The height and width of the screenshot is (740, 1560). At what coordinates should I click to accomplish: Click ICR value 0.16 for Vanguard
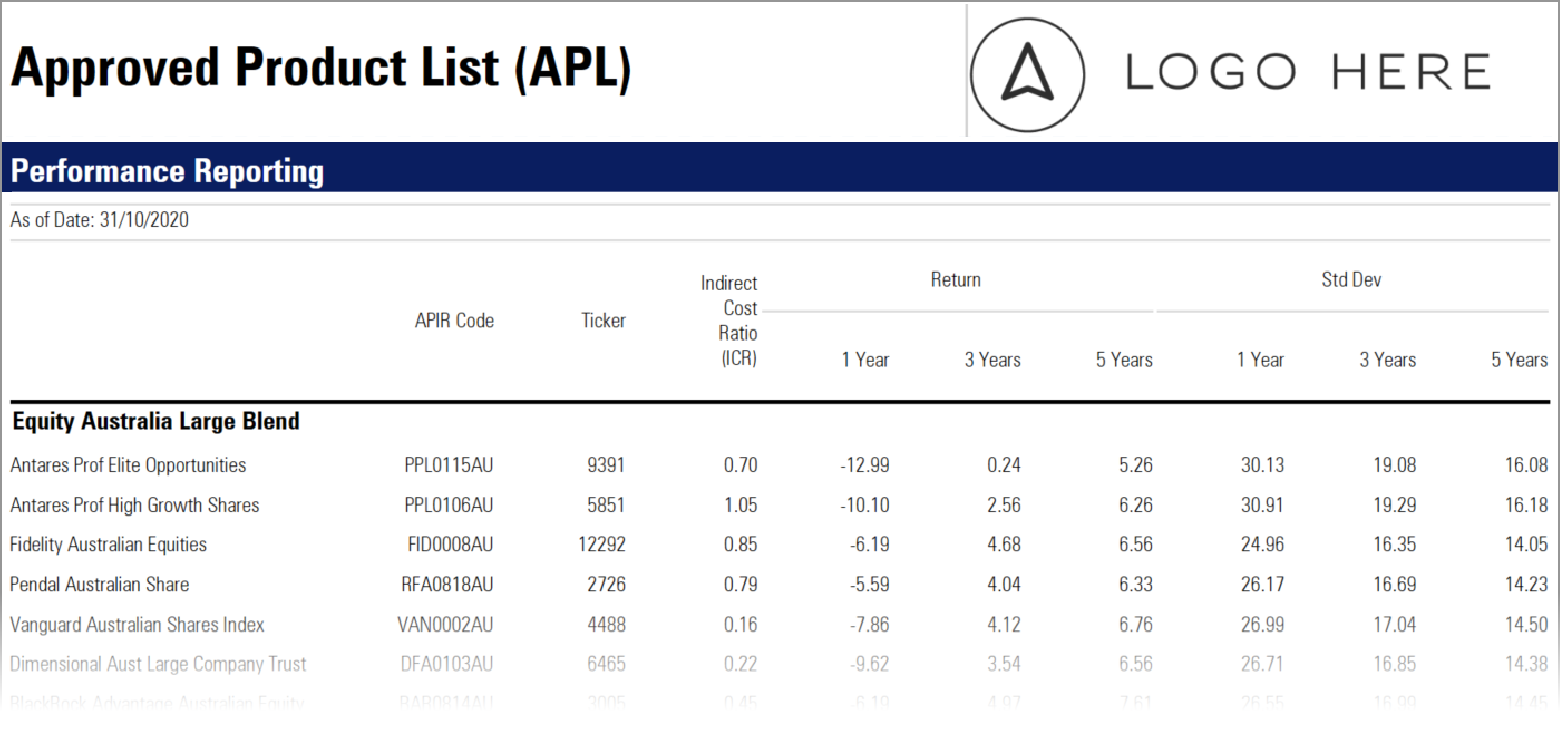pyautogui.click(x=741, y=625)
